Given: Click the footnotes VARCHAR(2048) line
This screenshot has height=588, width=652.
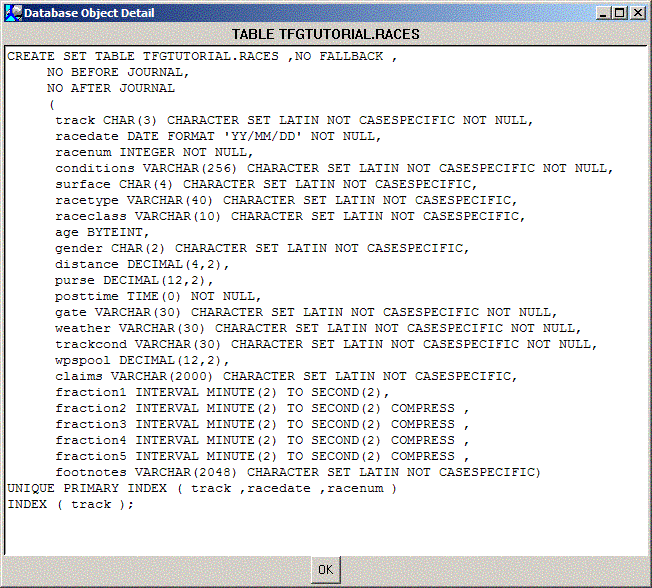Looking at the screenshot, I should 298,472.
